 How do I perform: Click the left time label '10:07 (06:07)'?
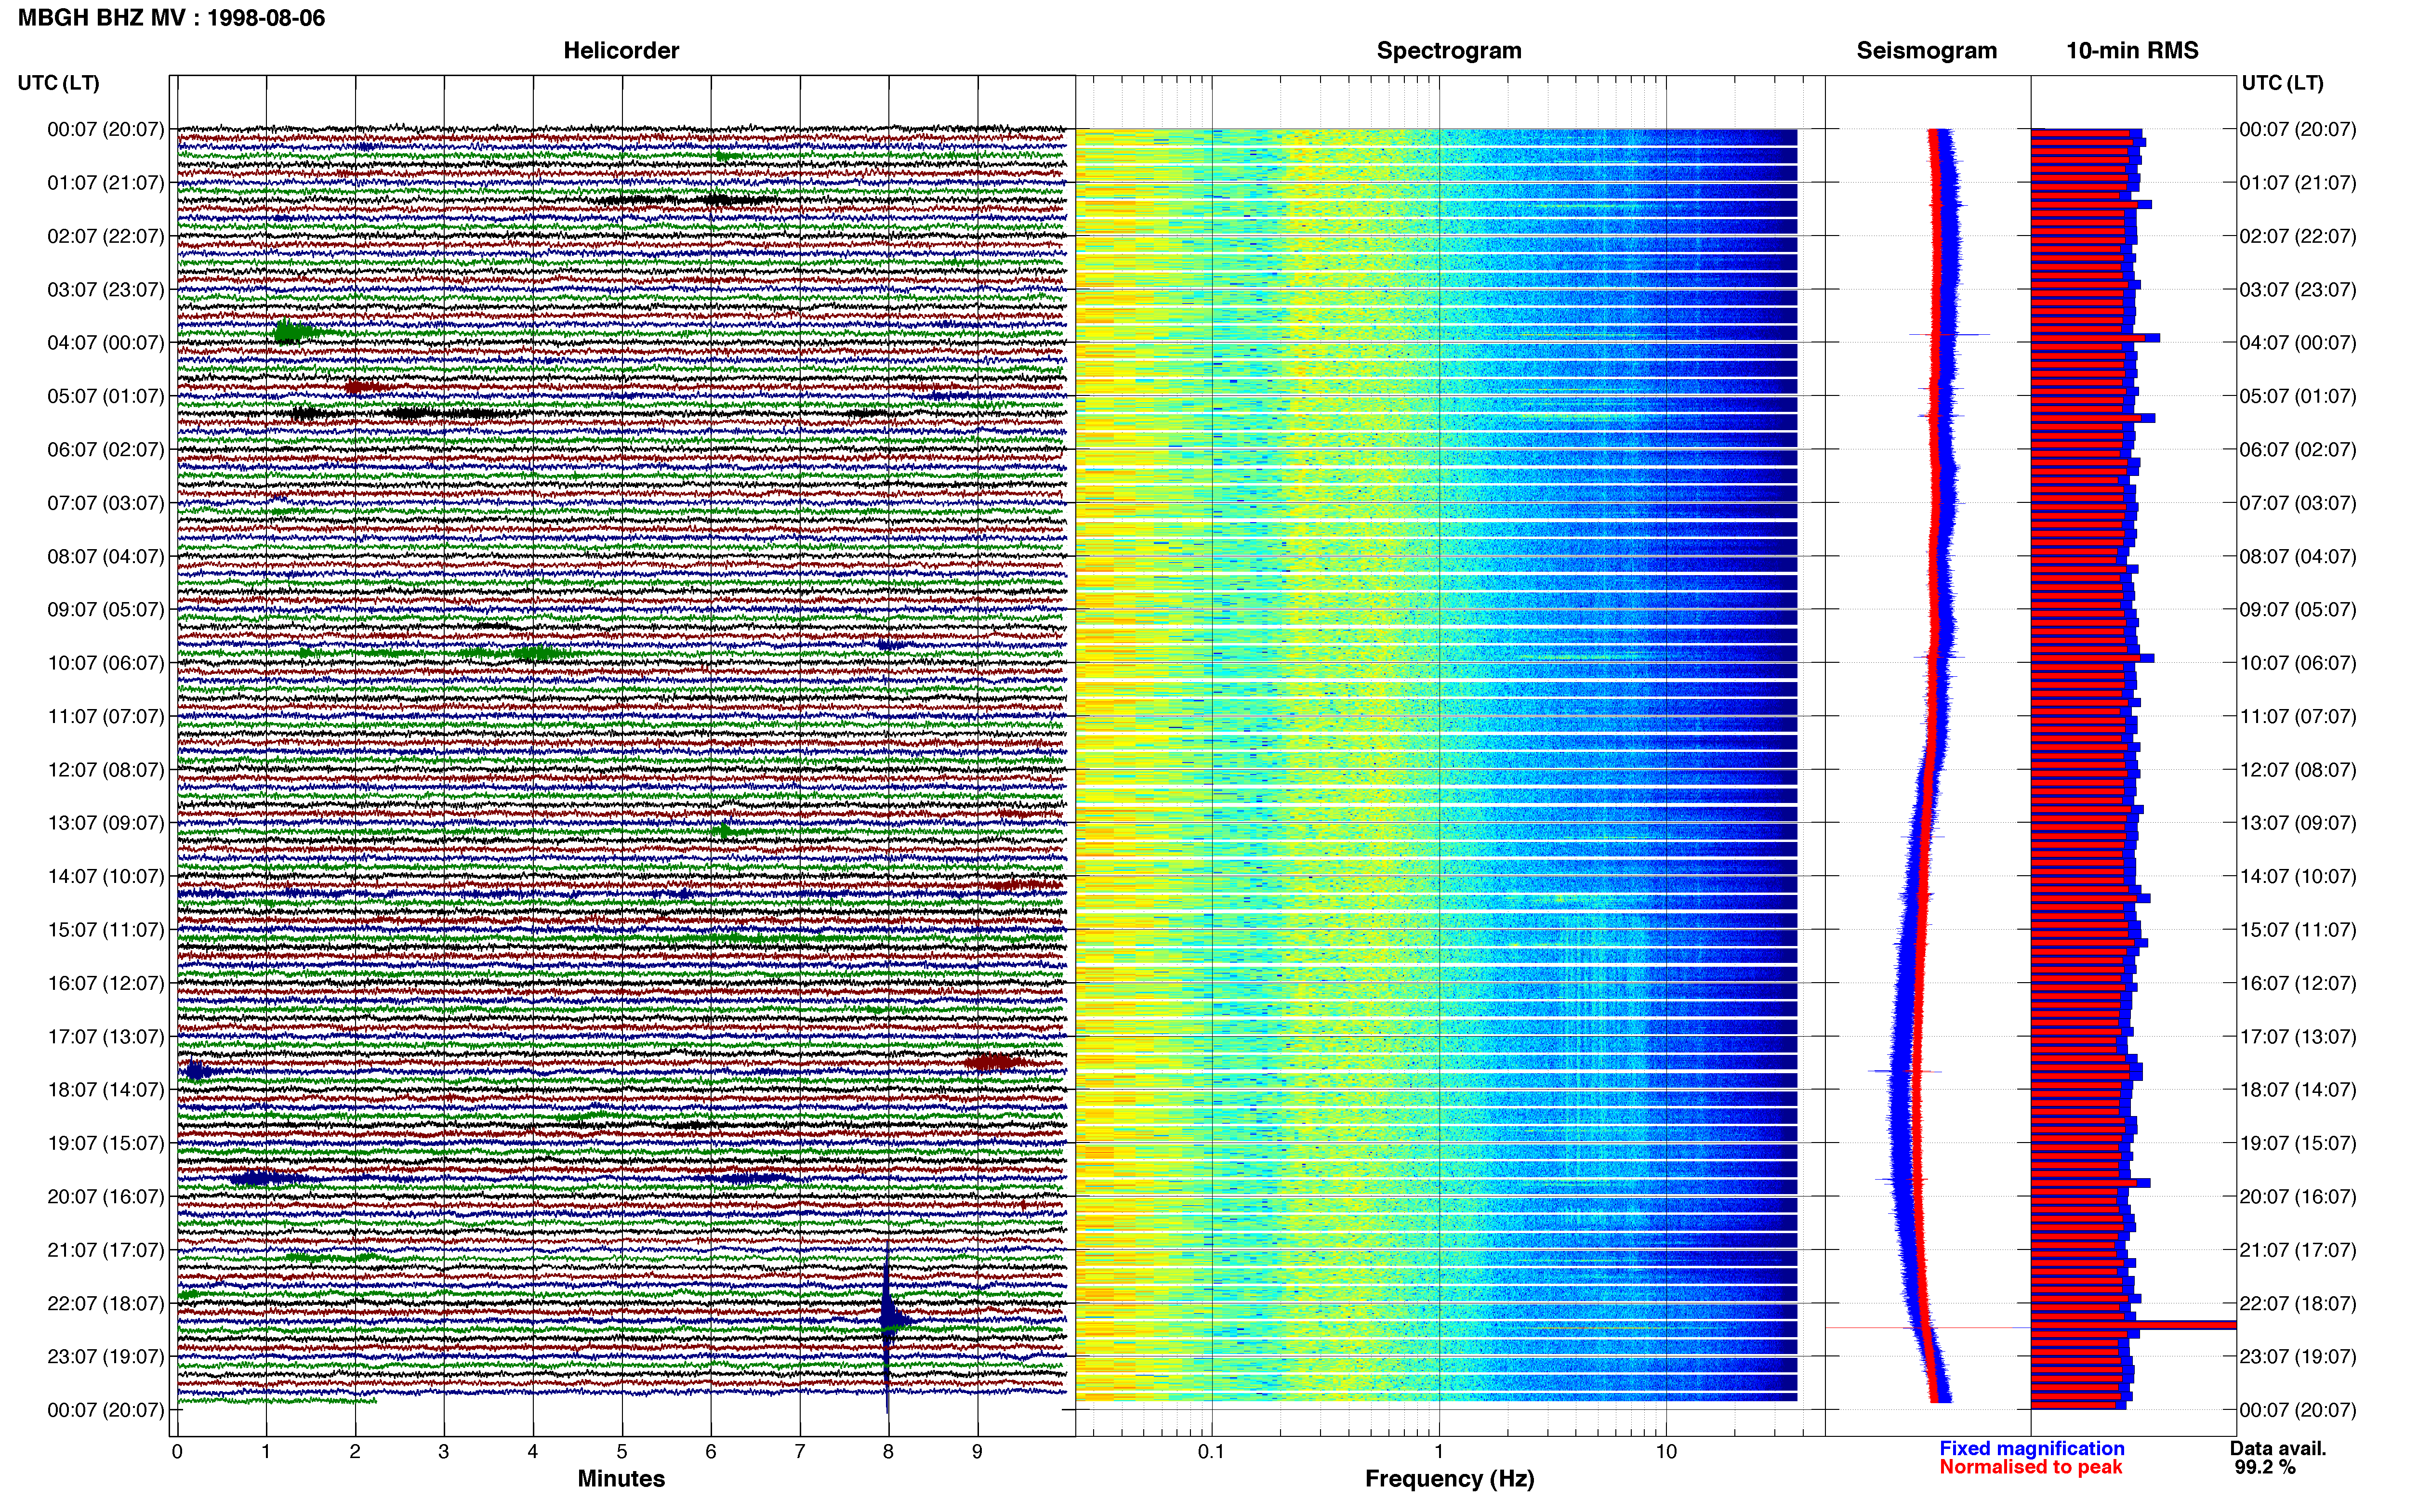(105, 662)
